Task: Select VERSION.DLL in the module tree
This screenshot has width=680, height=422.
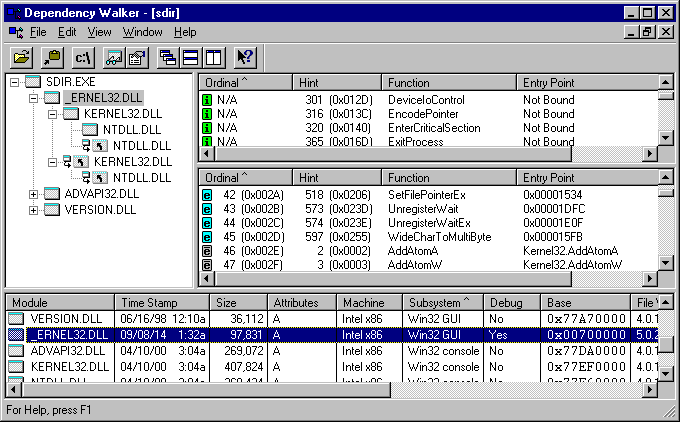Action: [100, 210]
